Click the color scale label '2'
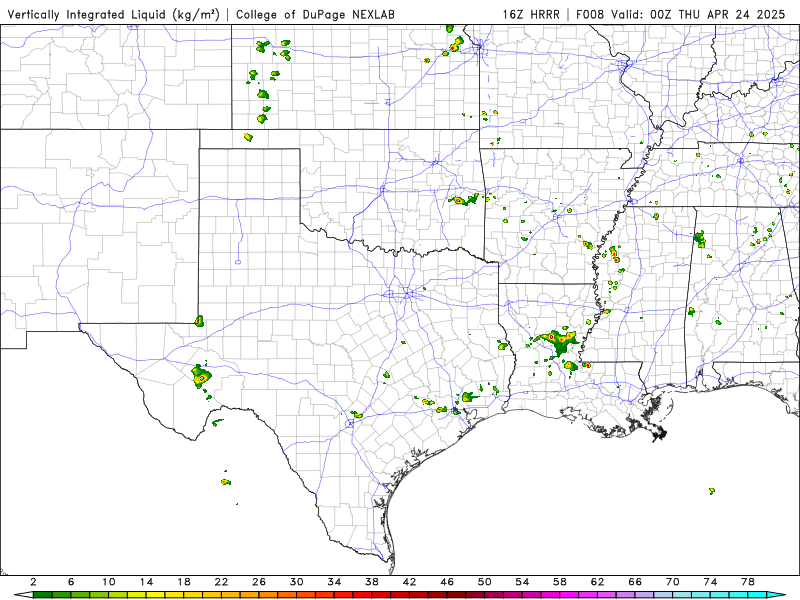The image size is (800, 600). click(x=33, y=582)
